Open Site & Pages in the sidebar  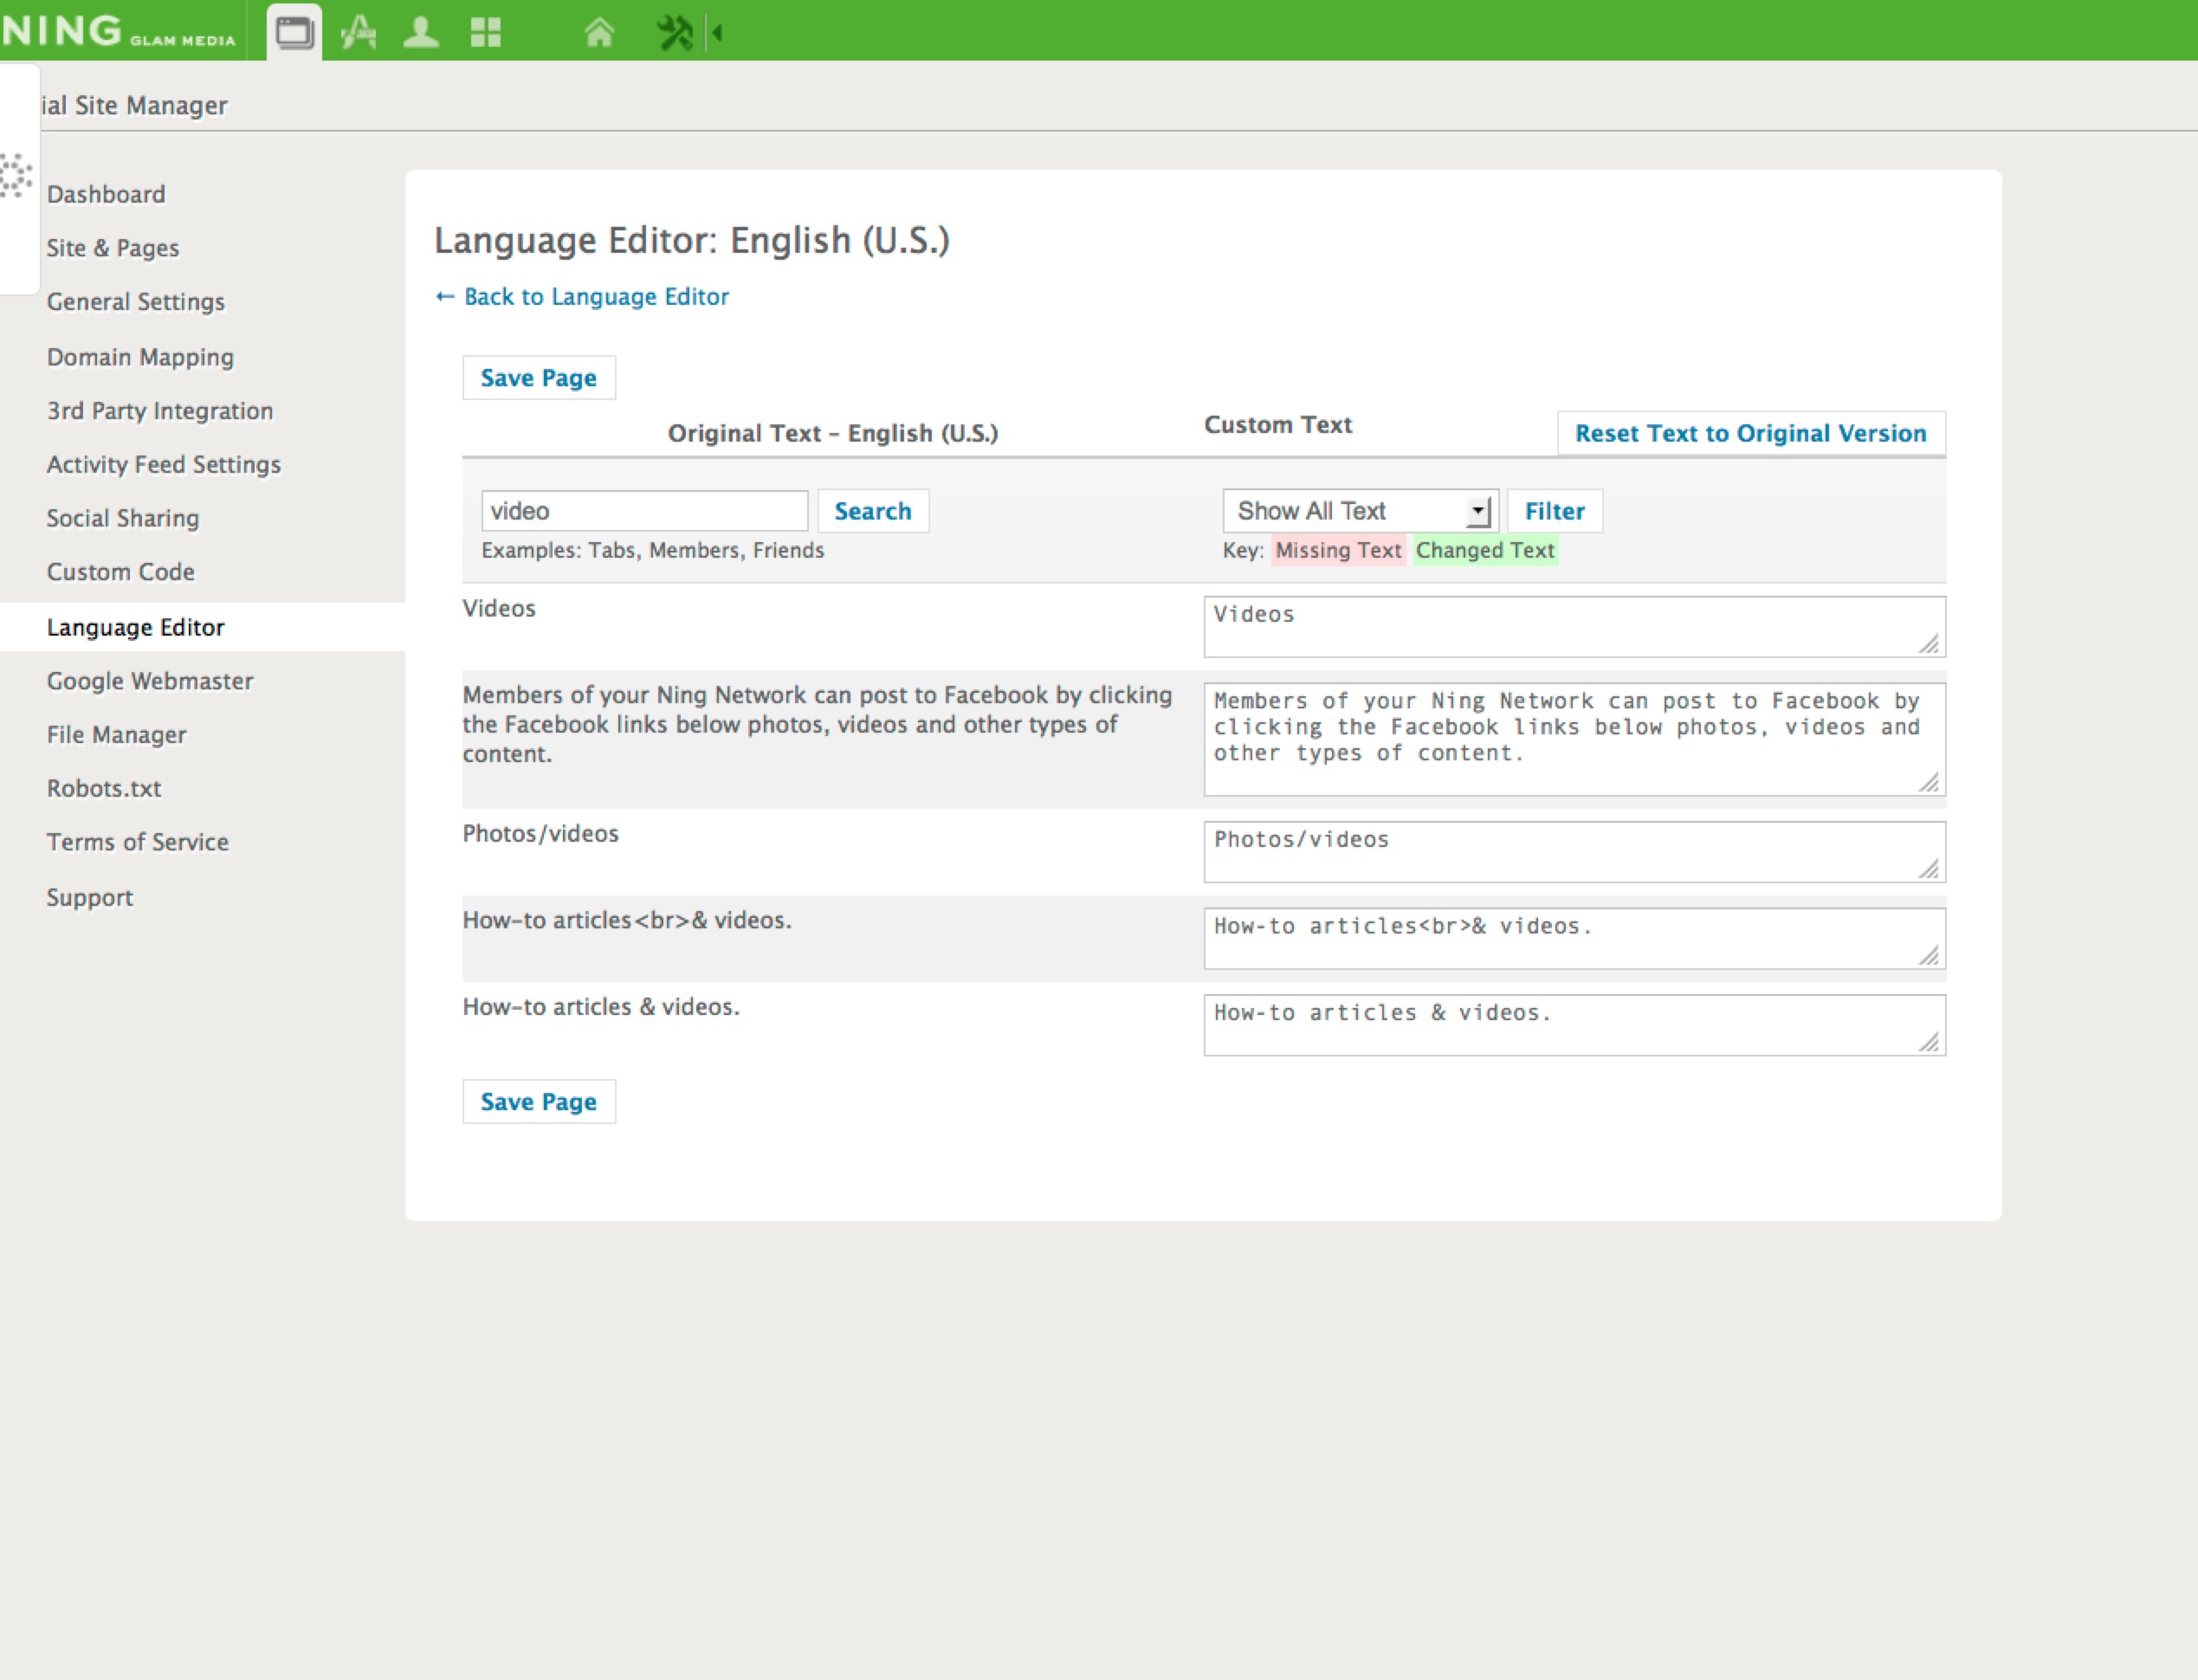pos(113,248)
